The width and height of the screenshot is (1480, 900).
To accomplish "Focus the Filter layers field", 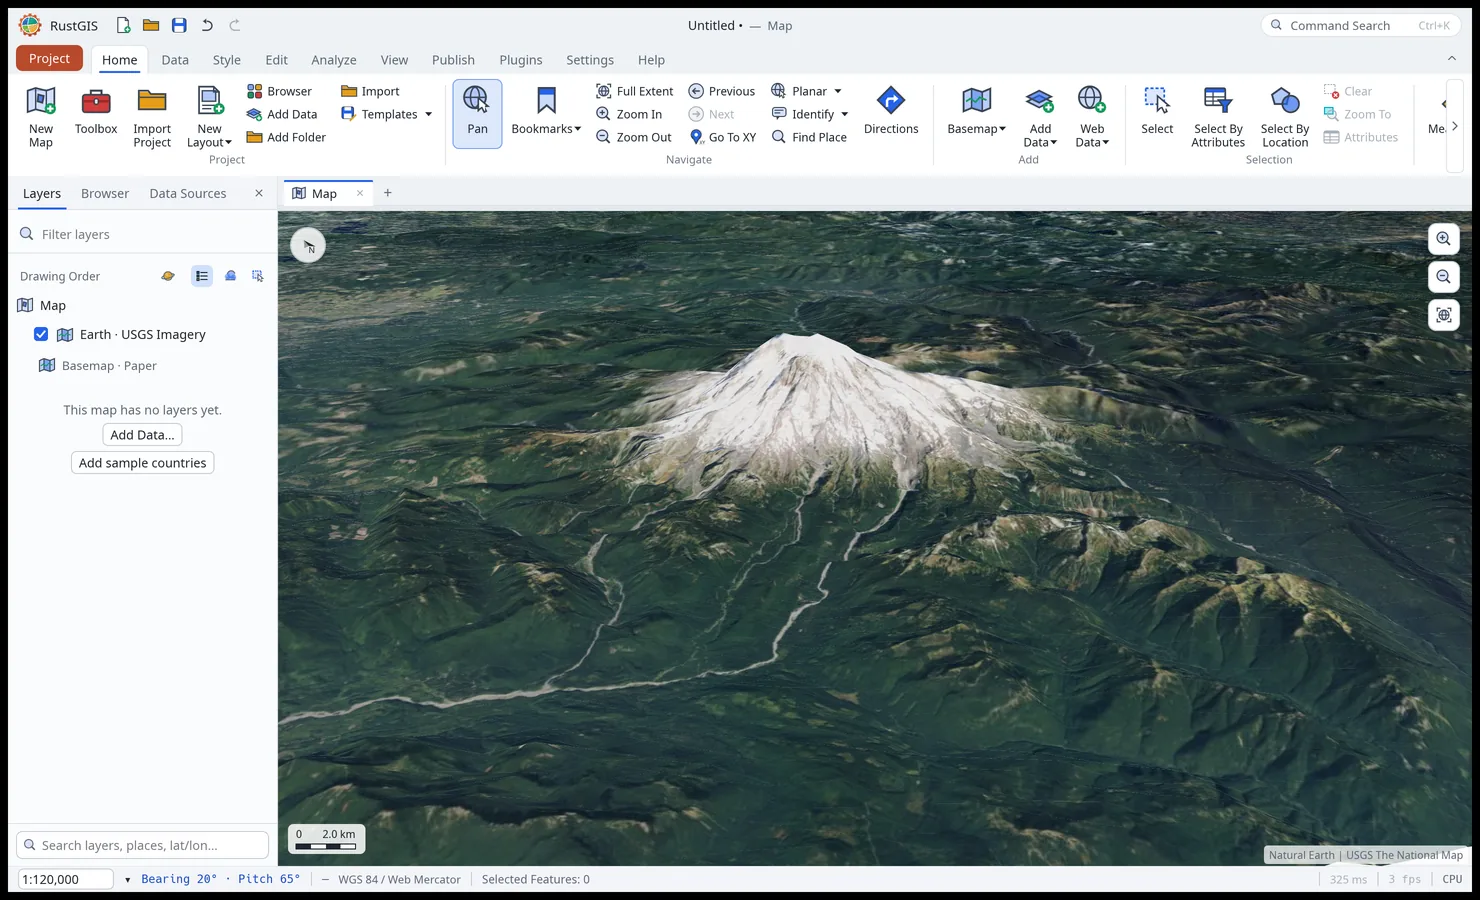I will [143, 234].
